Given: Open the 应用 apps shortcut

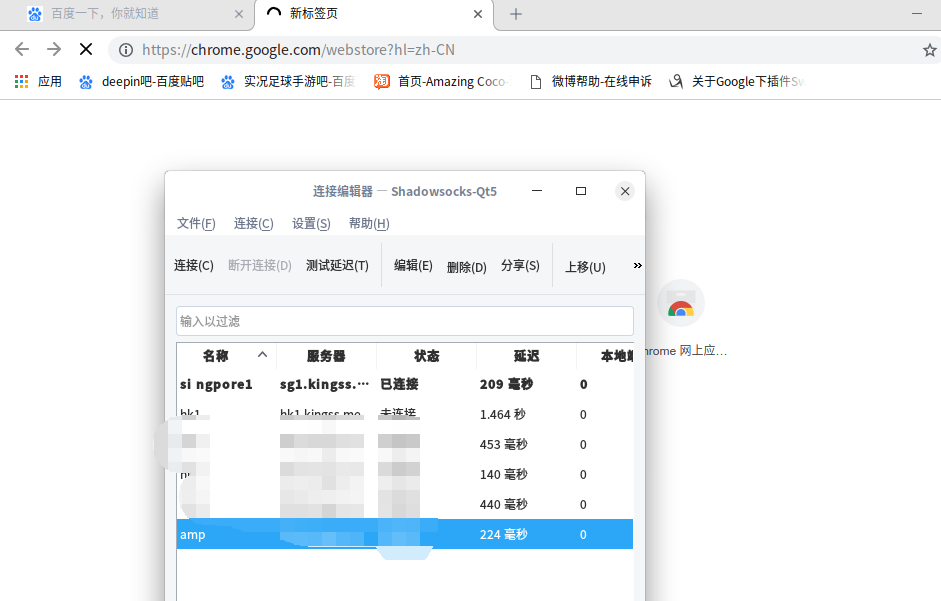Looking at the screenshot, I should point(38,82).
